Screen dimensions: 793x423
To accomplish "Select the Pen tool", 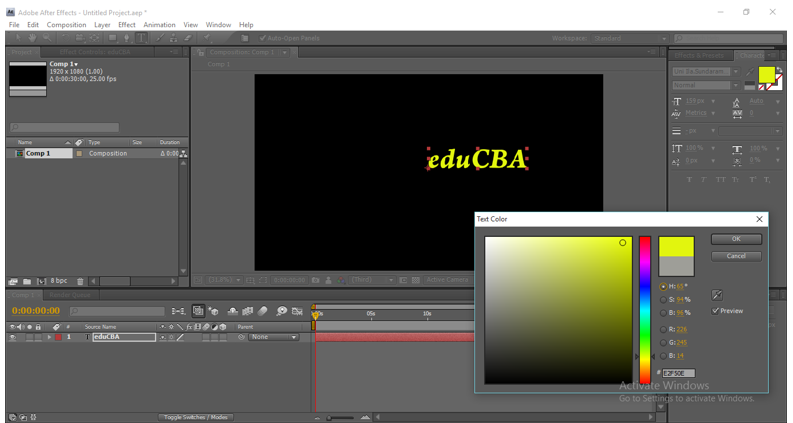I will (126, 38).
